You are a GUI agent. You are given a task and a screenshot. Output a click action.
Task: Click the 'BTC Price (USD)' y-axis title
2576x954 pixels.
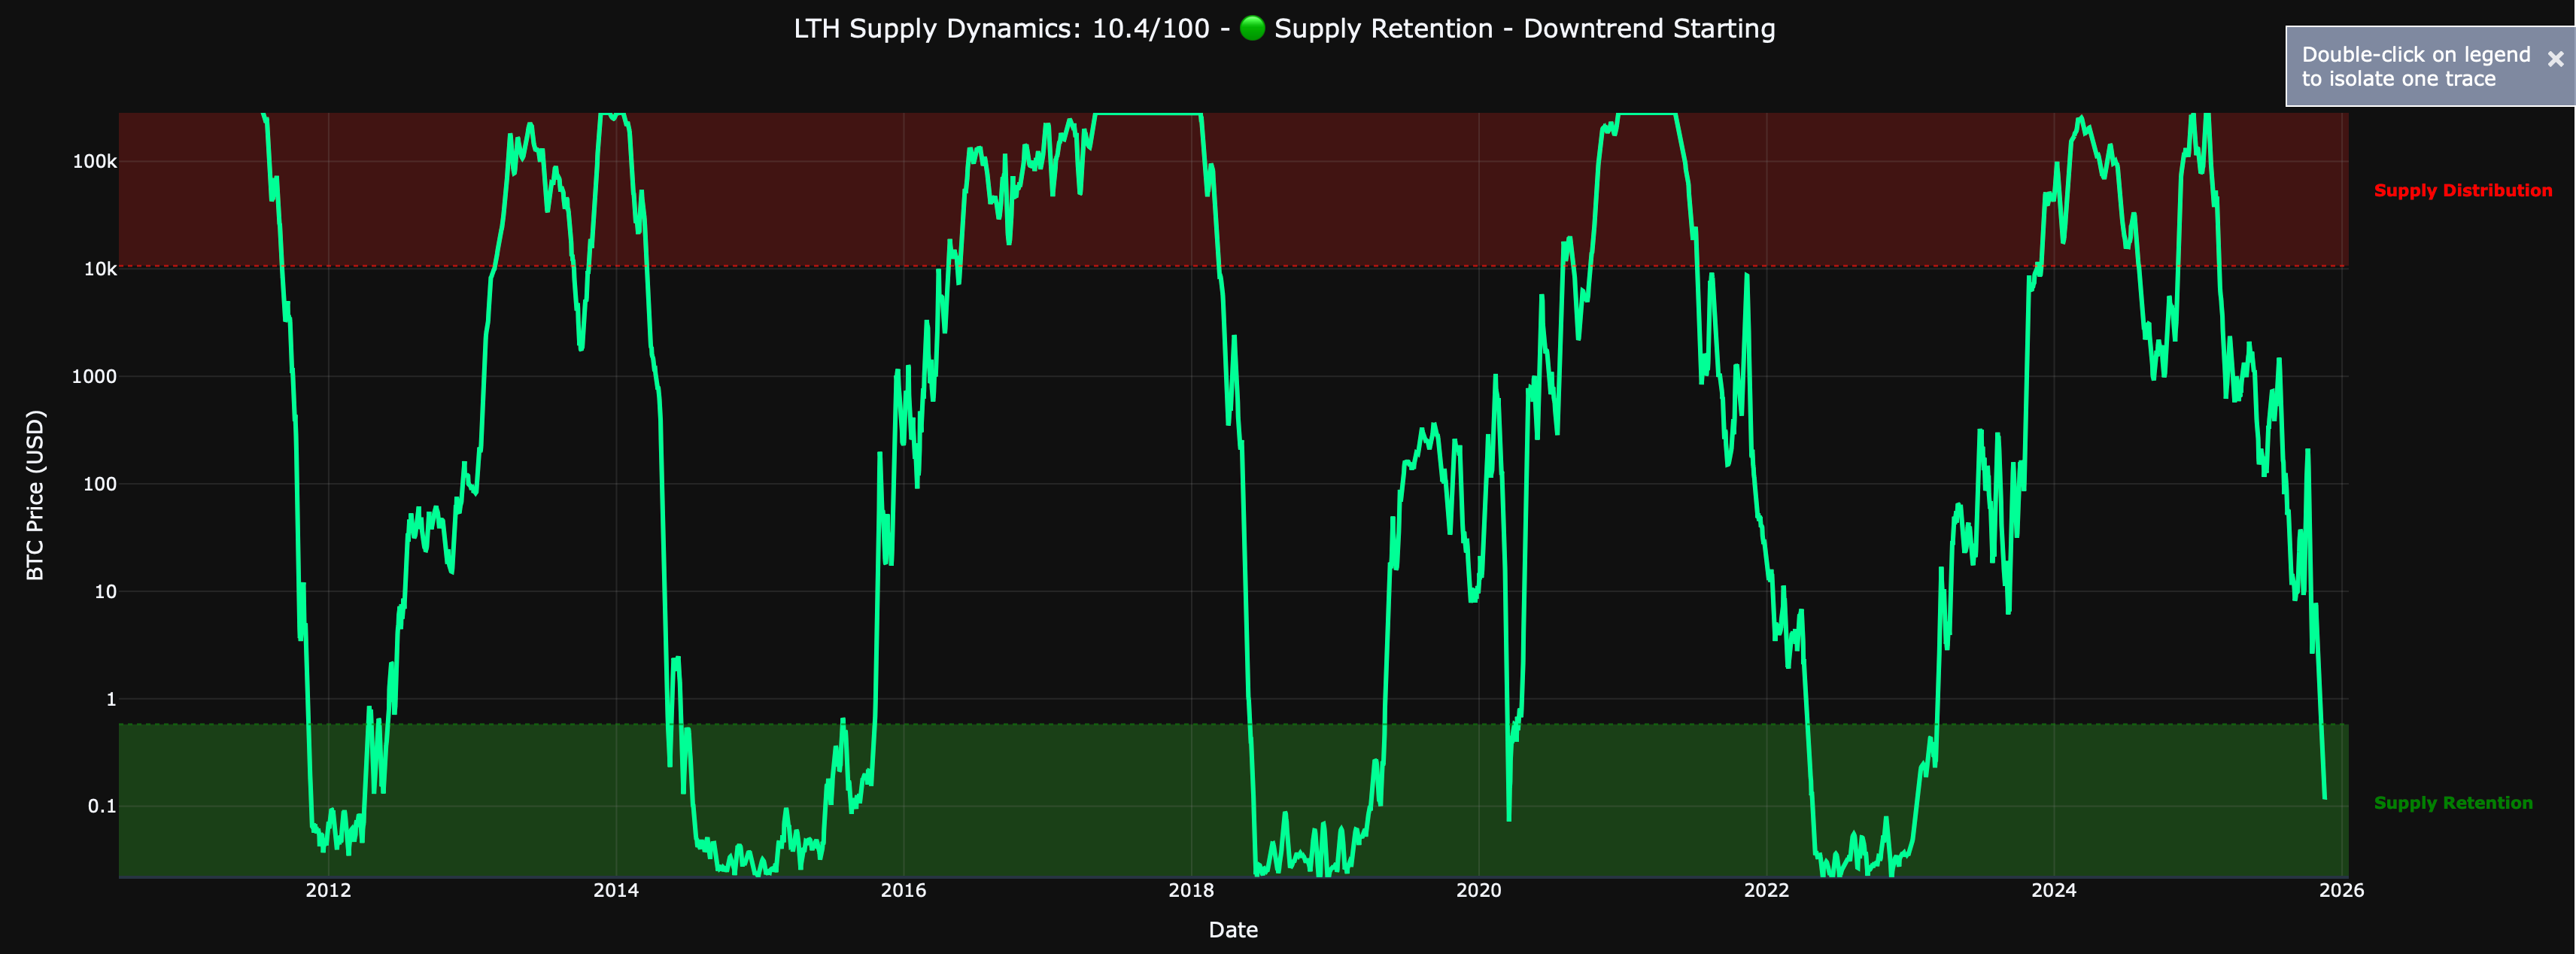tap(35, 495)
